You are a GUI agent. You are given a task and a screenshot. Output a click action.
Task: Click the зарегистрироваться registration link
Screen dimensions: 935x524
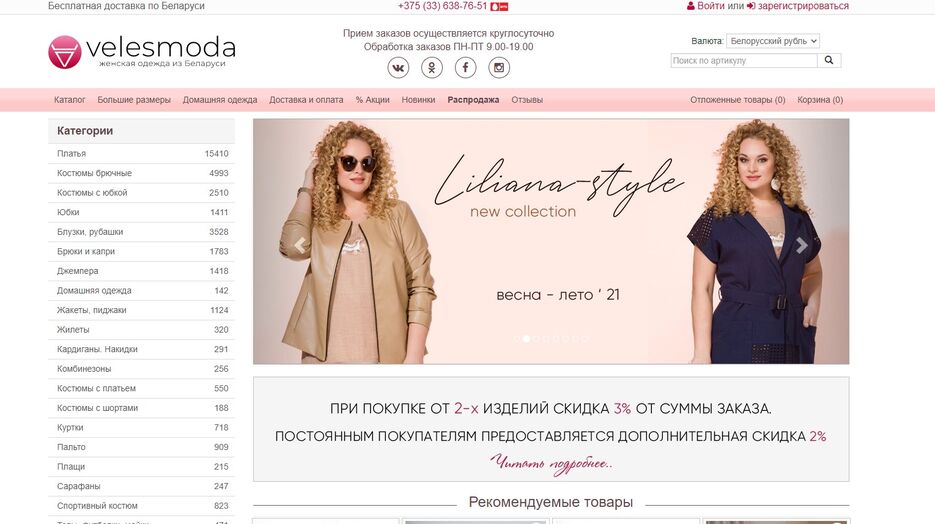(x=803, y=6)
